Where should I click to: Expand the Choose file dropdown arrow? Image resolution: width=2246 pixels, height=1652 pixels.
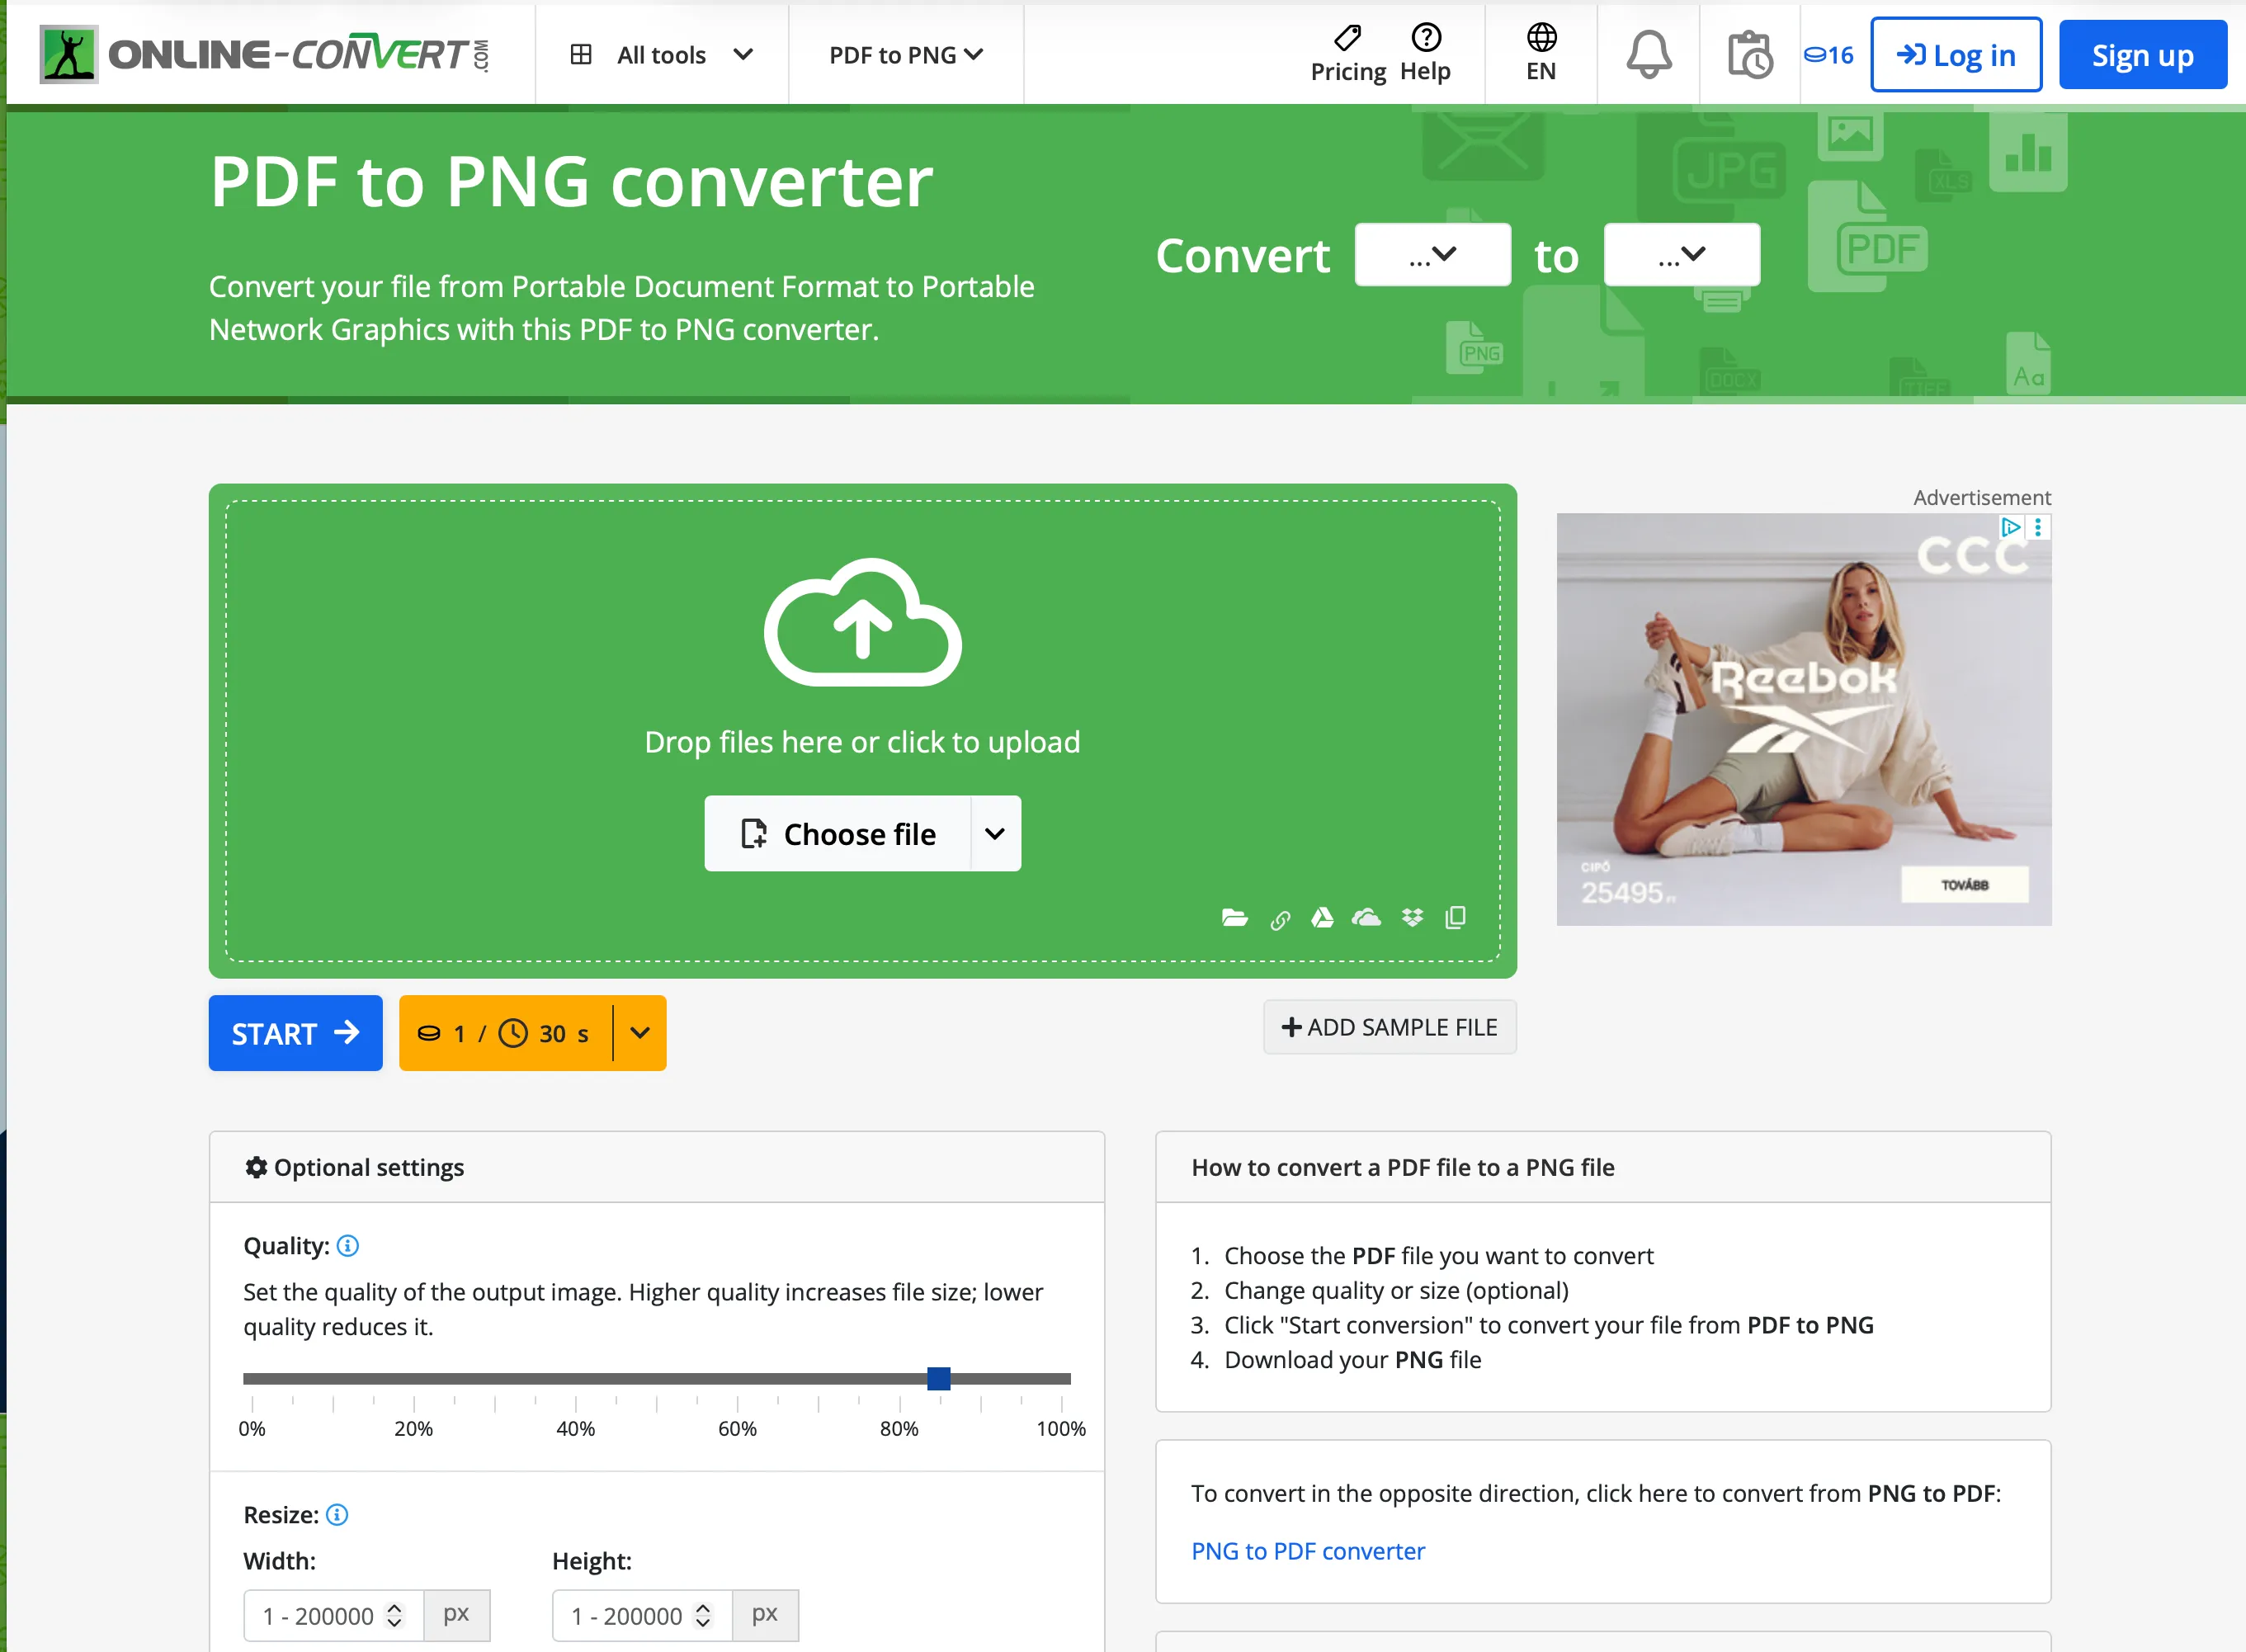pos(995,833)
